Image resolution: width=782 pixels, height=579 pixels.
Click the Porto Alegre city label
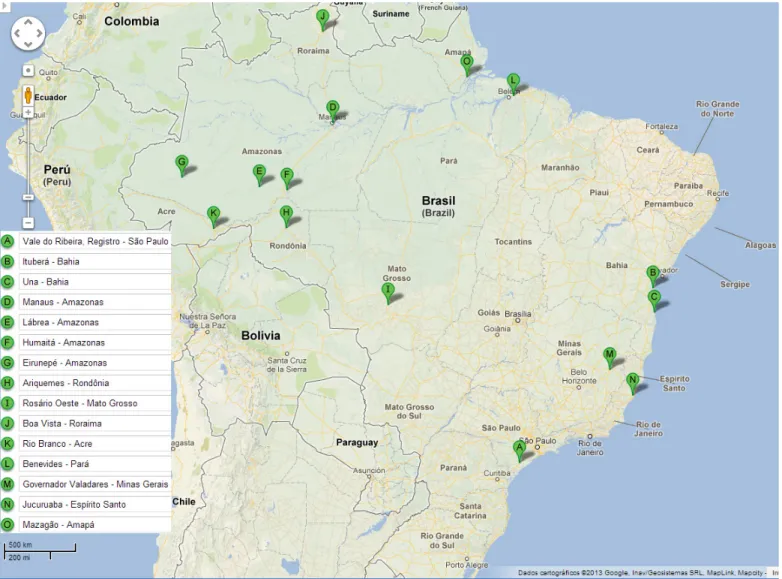[x=466, y=565]
